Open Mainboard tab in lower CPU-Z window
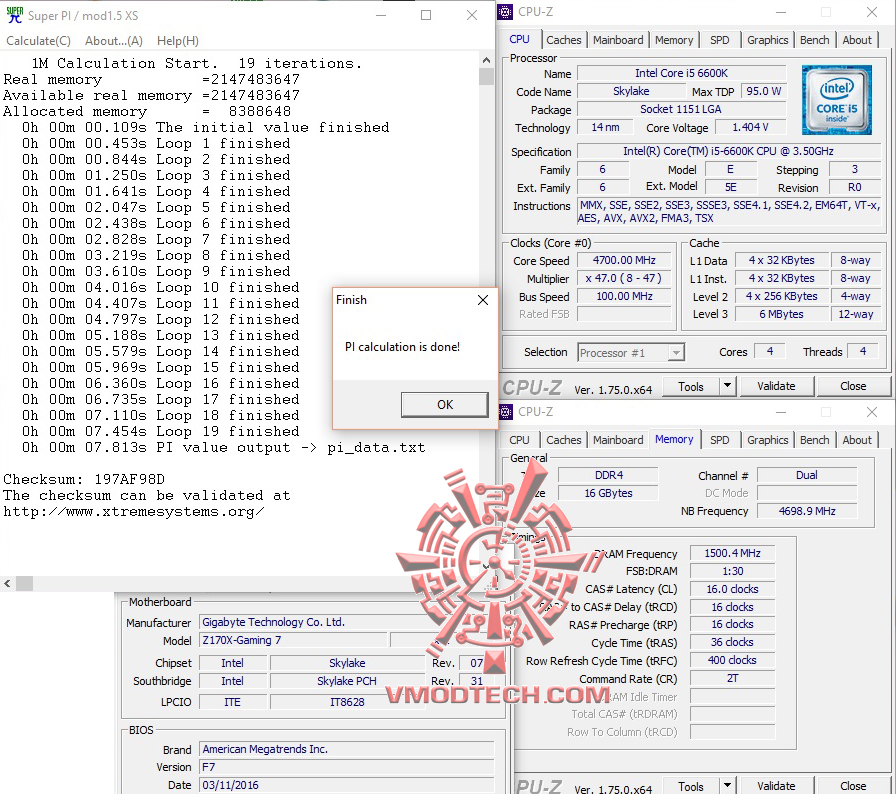Viewport: 896px width, 794px height. (x=618, y=440)
